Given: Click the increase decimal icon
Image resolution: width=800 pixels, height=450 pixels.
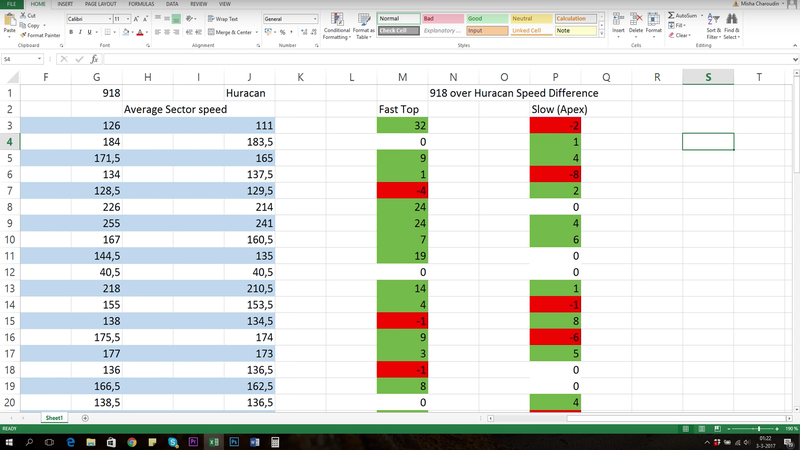Looking at the screenshot, I should click(x=304, y=32).
